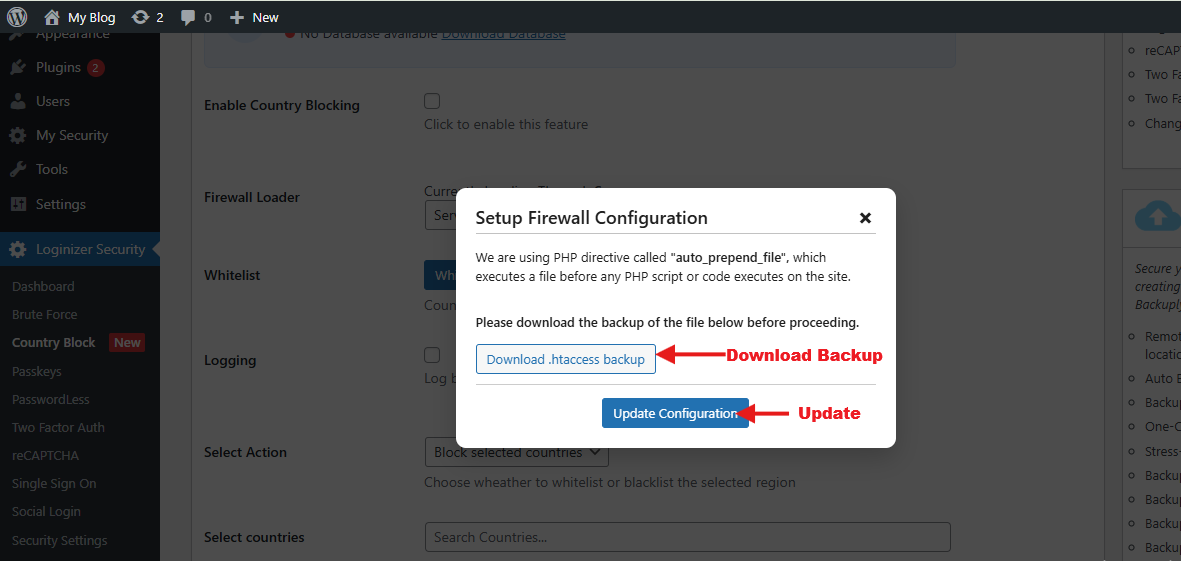Screen dimensions: 1181x561
Task: Open the Plugins plug icon
Action: click(x=18, y=68)
